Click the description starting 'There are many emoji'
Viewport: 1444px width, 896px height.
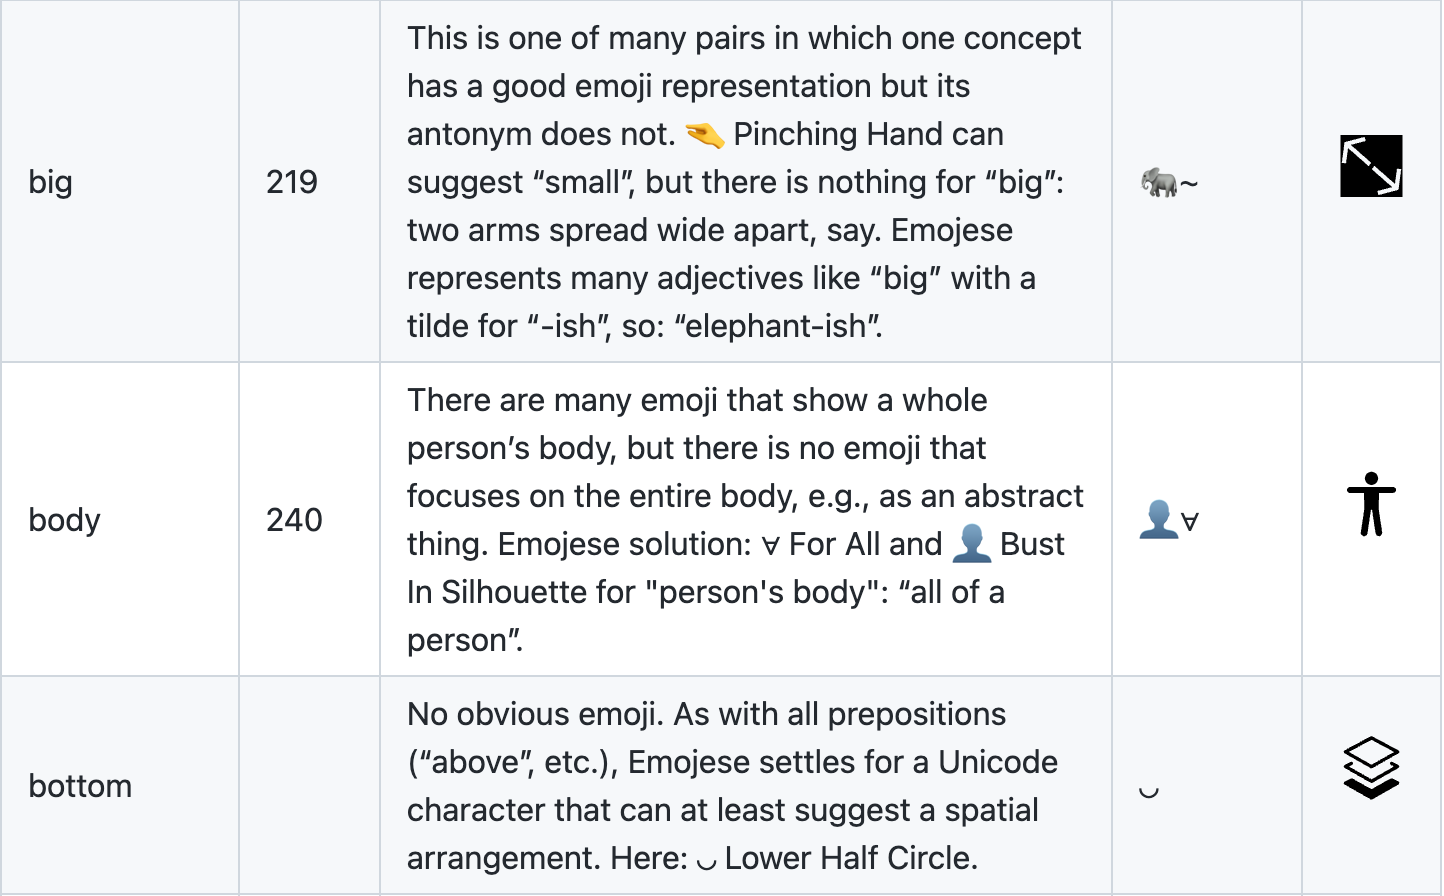click(x=745, y=520)
